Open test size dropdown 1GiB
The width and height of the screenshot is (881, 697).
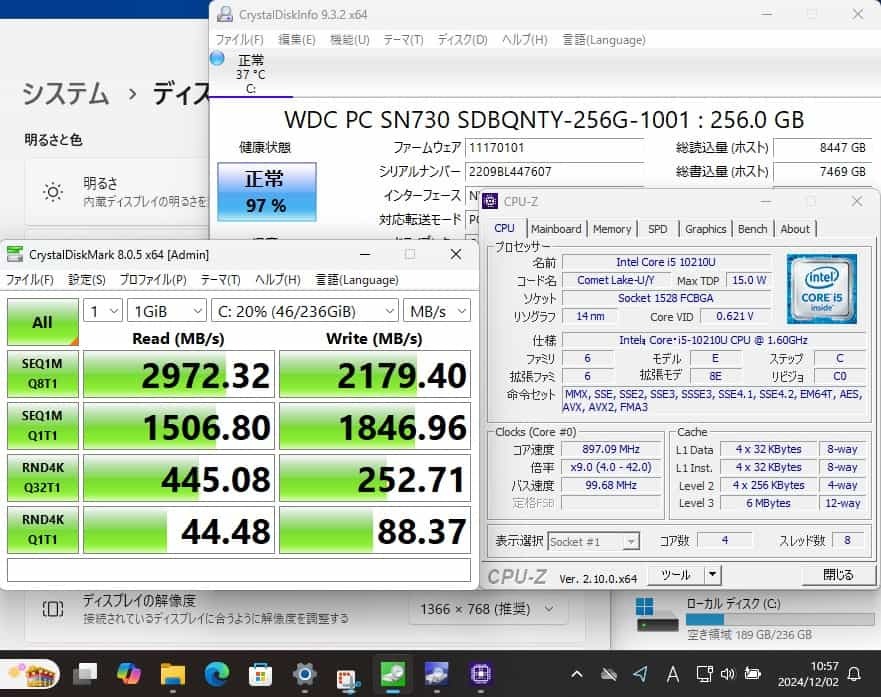pos(167,311)
